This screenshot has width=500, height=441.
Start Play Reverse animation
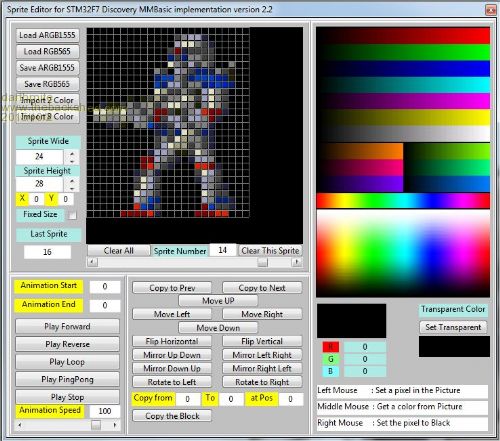coord(67,344)
